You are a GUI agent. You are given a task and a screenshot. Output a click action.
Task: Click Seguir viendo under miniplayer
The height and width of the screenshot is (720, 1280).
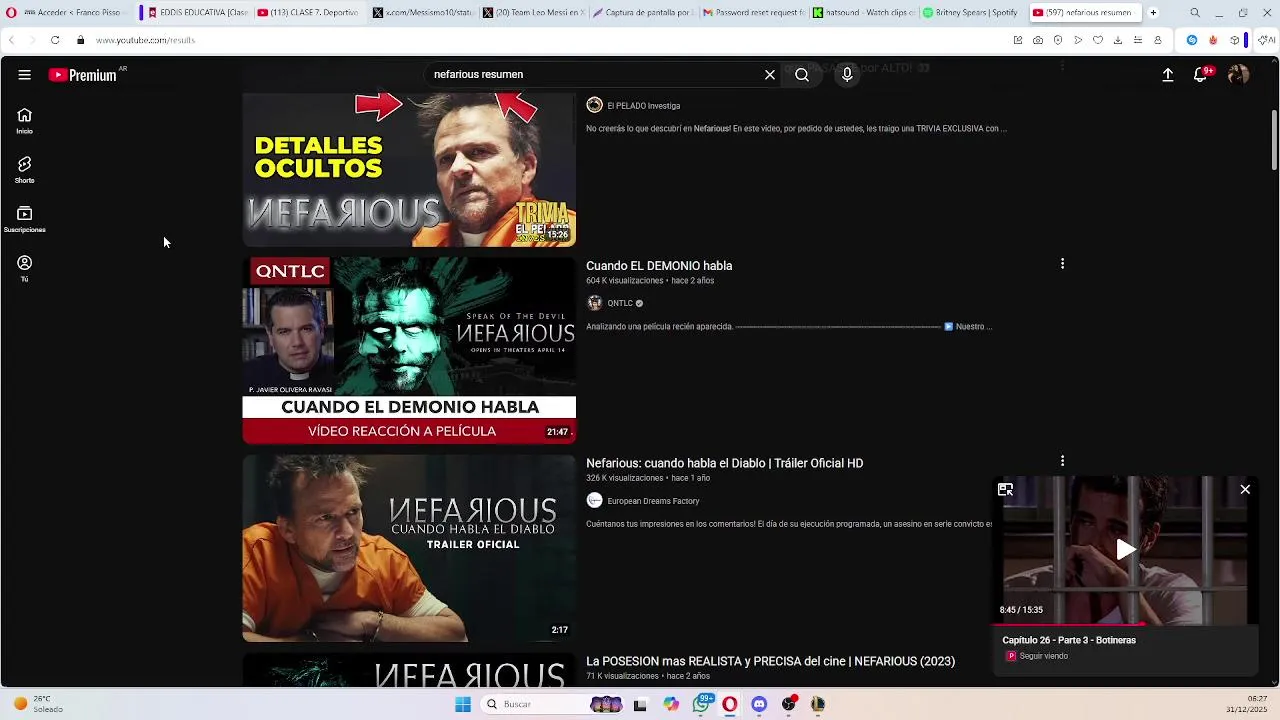tap(1043, 656)
